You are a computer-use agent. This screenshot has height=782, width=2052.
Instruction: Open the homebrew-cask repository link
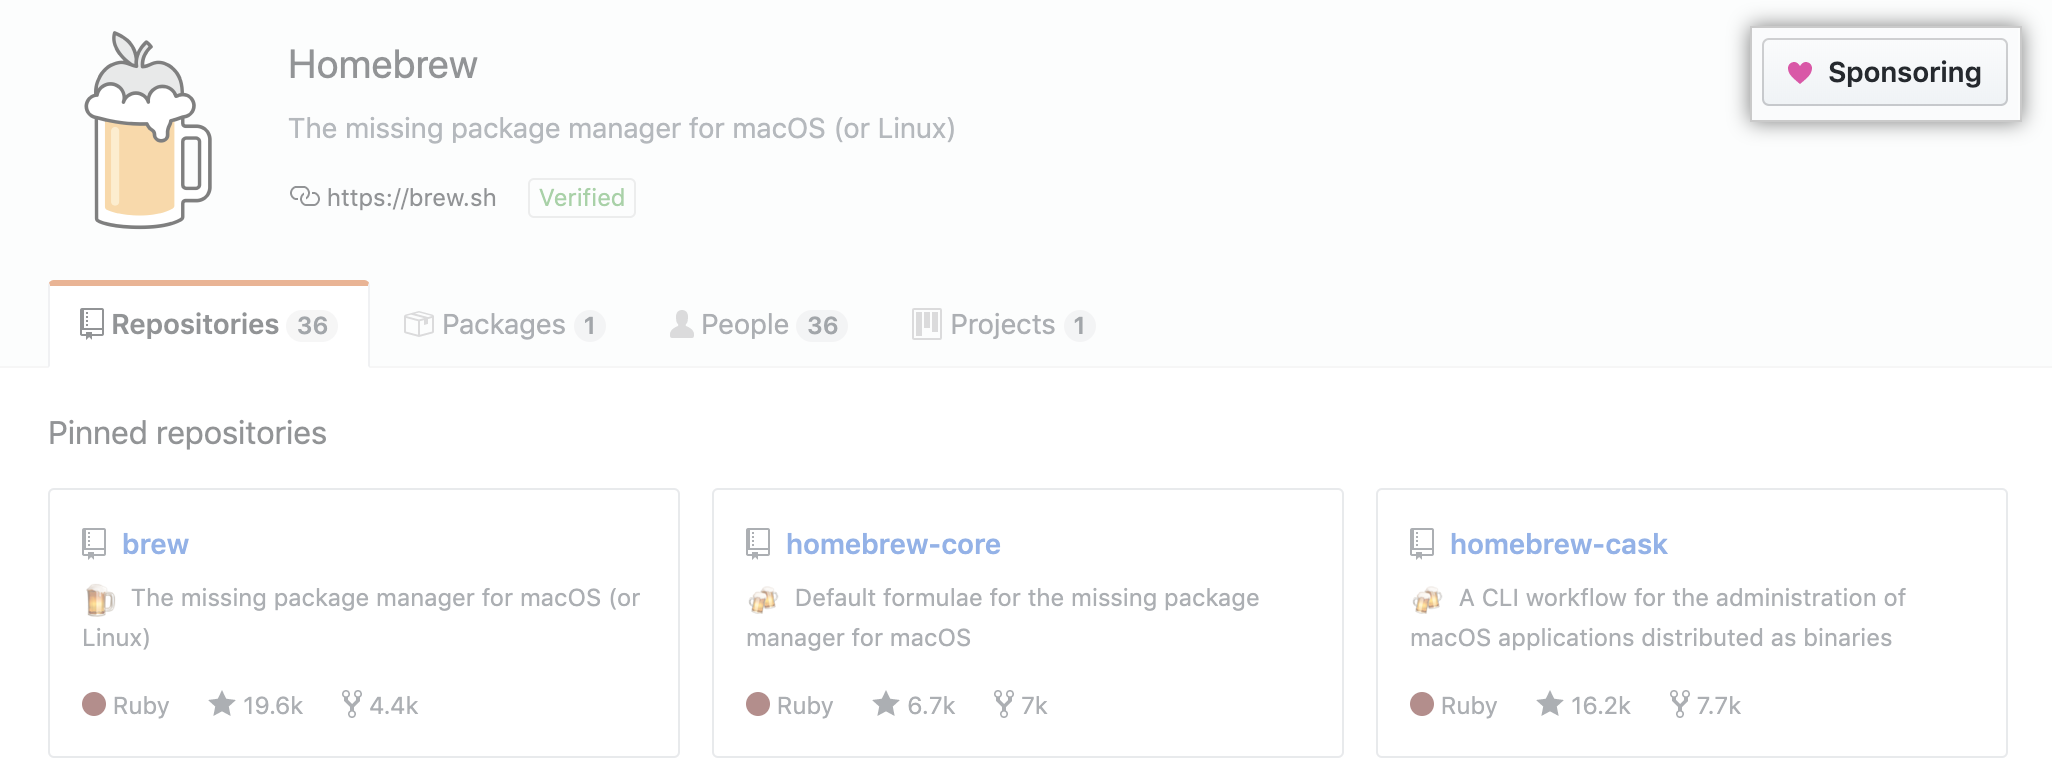tap(1558, 544)
